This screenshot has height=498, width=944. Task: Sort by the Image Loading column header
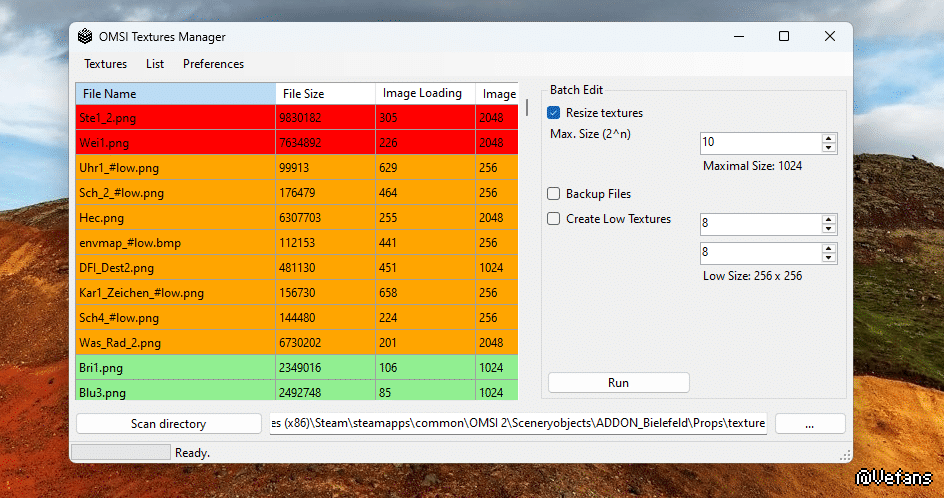(423, 94)
